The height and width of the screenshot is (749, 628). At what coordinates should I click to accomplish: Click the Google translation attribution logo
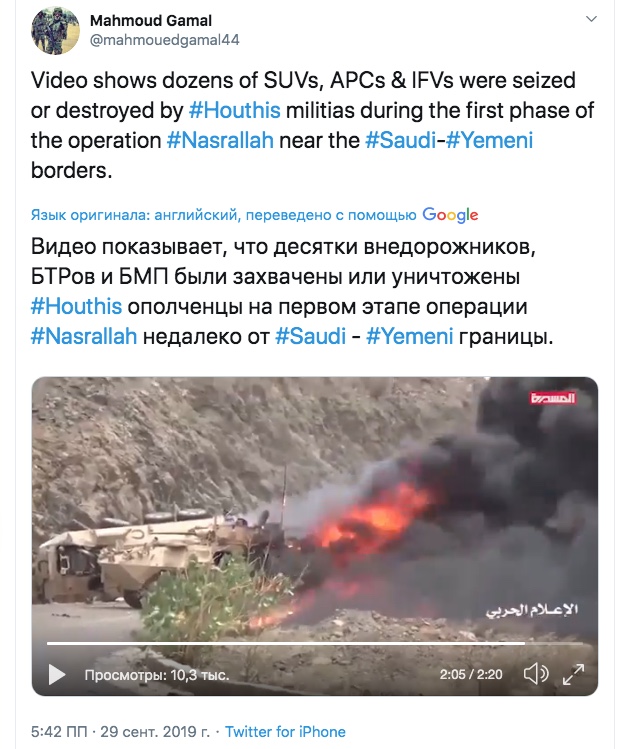coord(450,215)
